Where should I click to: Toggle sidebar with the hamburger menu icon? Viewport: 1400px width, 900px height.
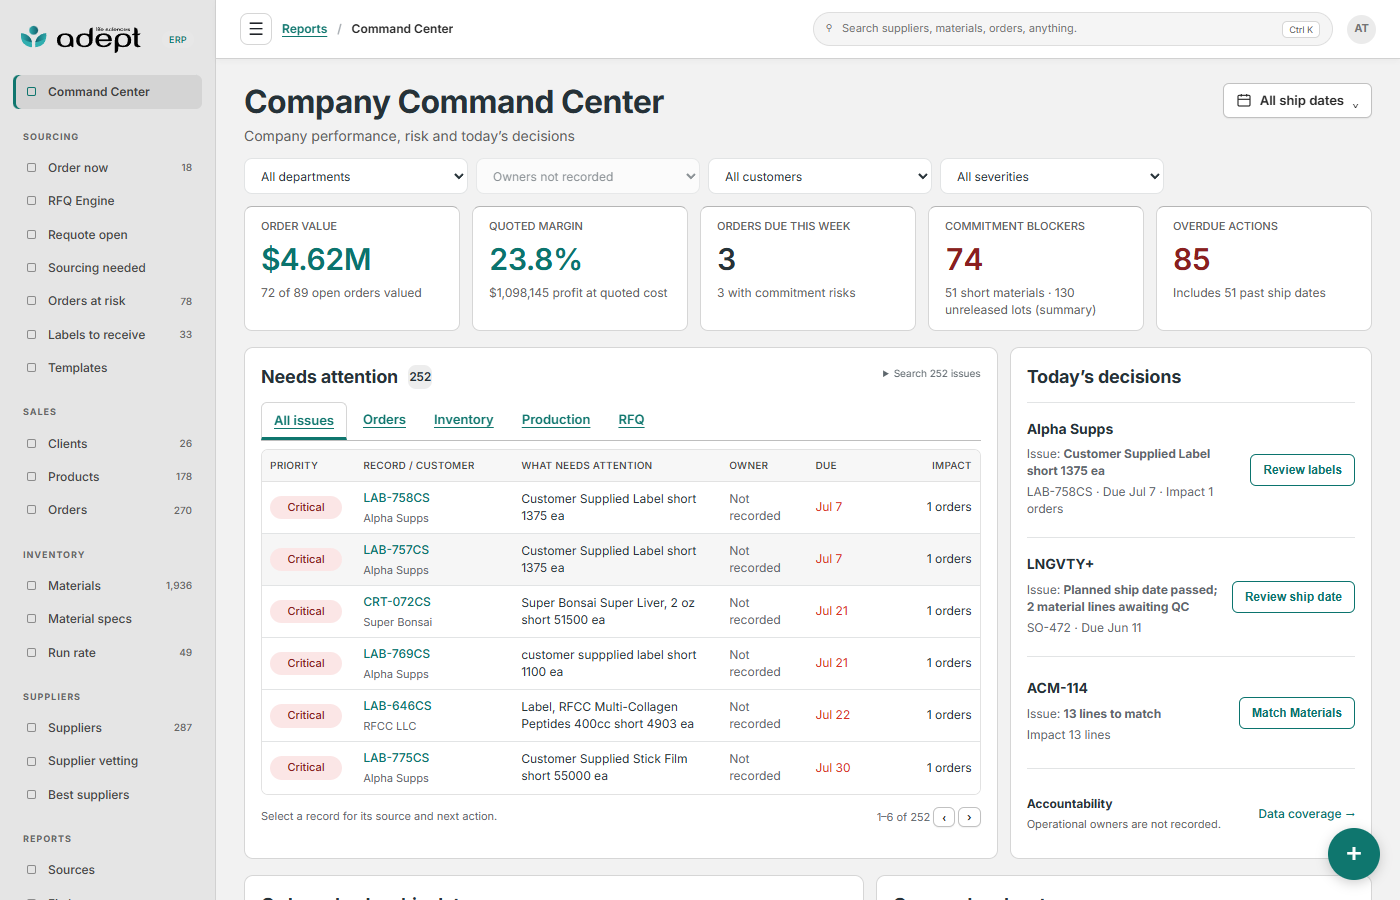(x=256, y=29)
